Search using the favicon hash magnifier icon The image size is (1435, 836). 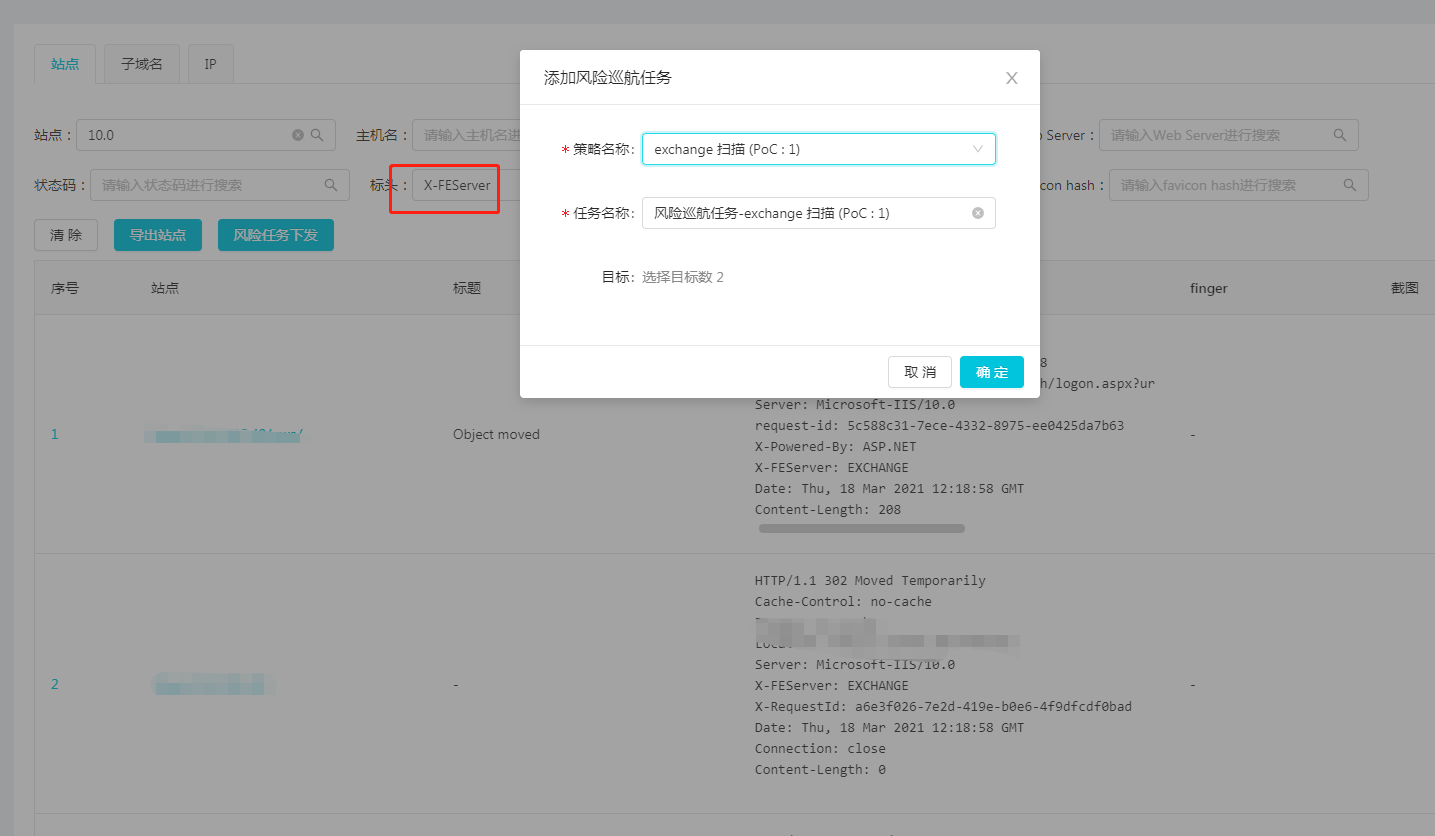point(1350,185)
